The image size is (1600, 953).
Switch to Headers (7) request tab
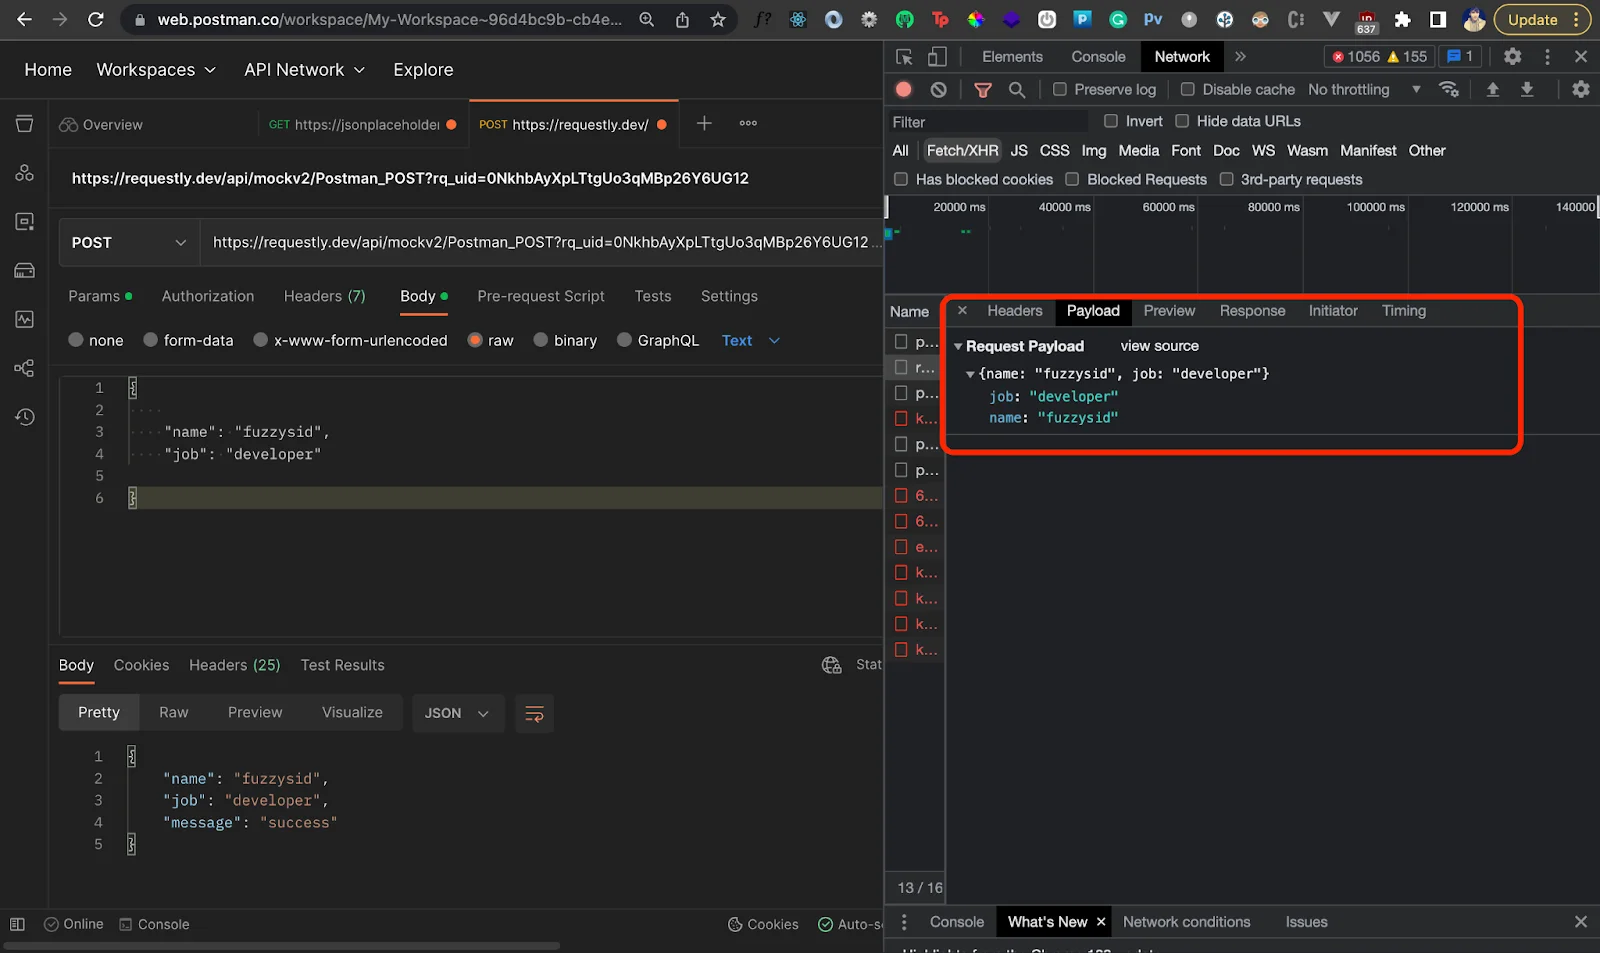[325, 296]
